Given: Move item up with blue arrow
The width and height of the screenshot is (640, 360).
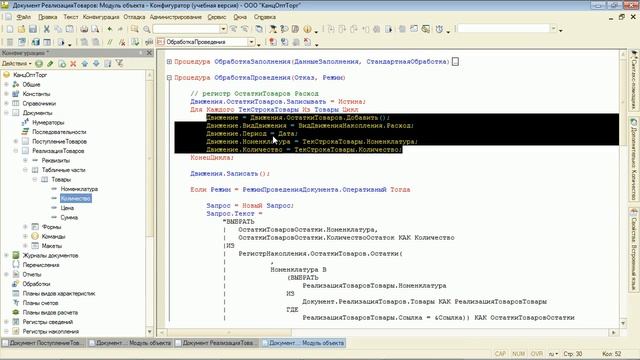Looking at the screenshot, I should 84,63.
